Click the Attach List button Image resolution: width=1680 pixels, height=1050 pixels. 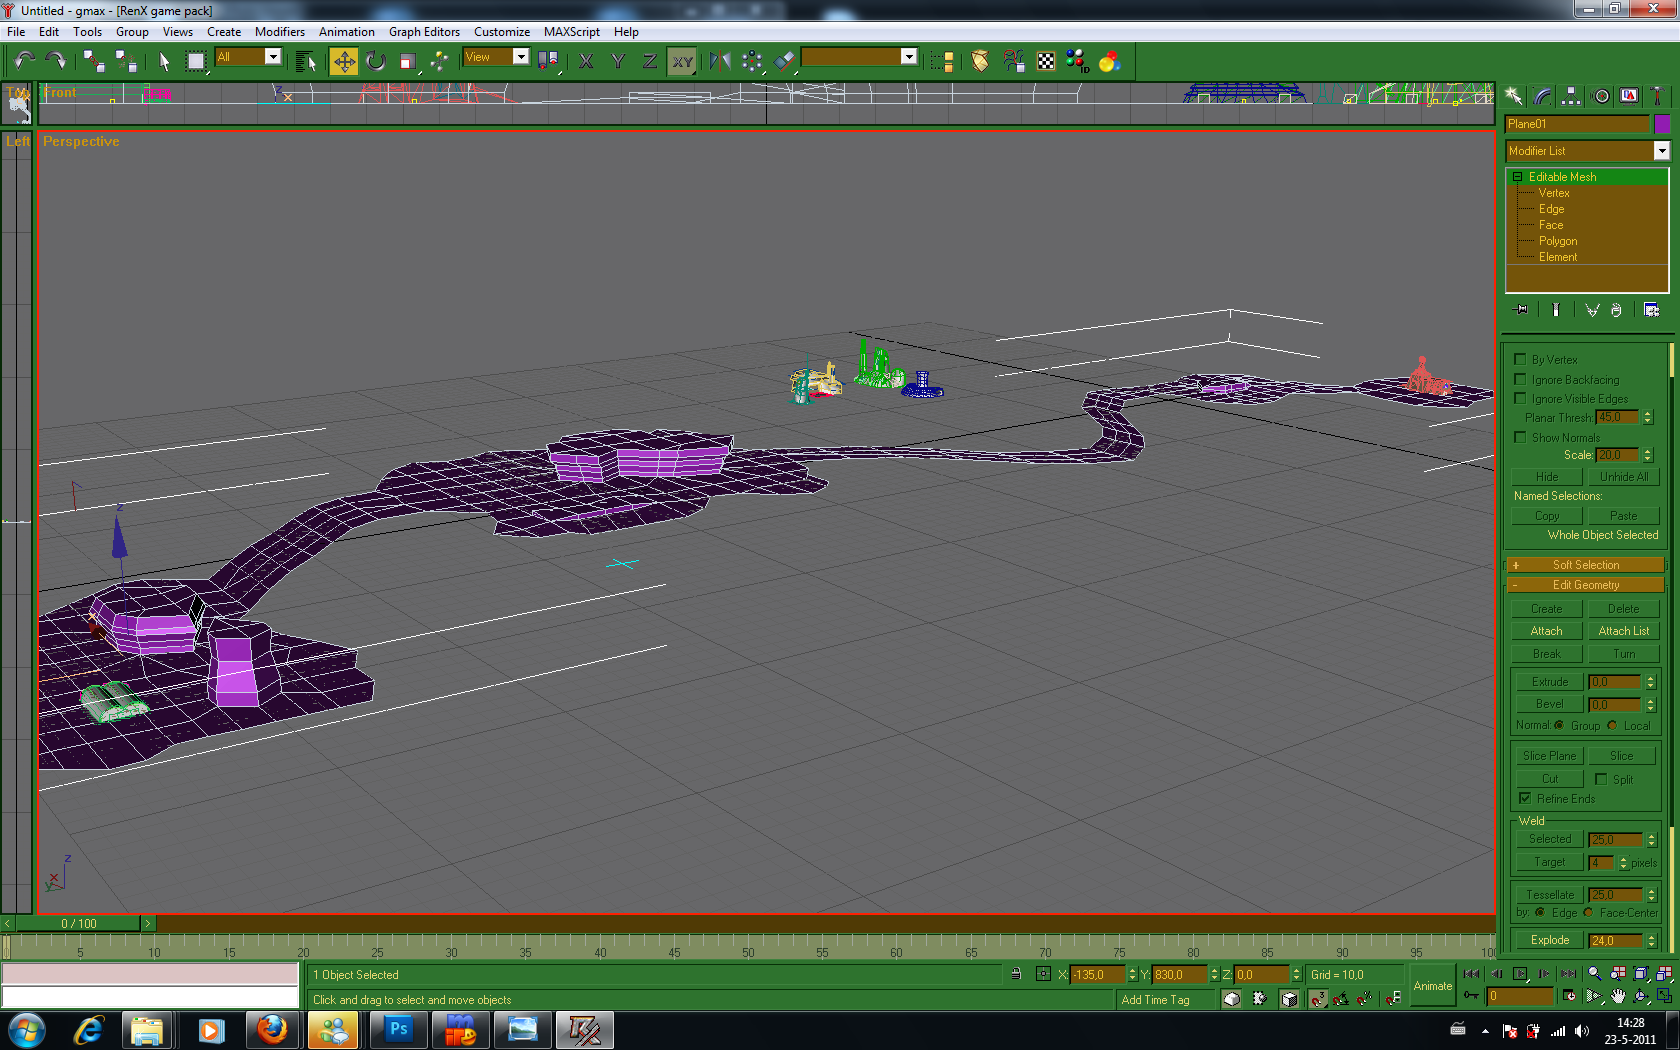(x=1623, y=631)
